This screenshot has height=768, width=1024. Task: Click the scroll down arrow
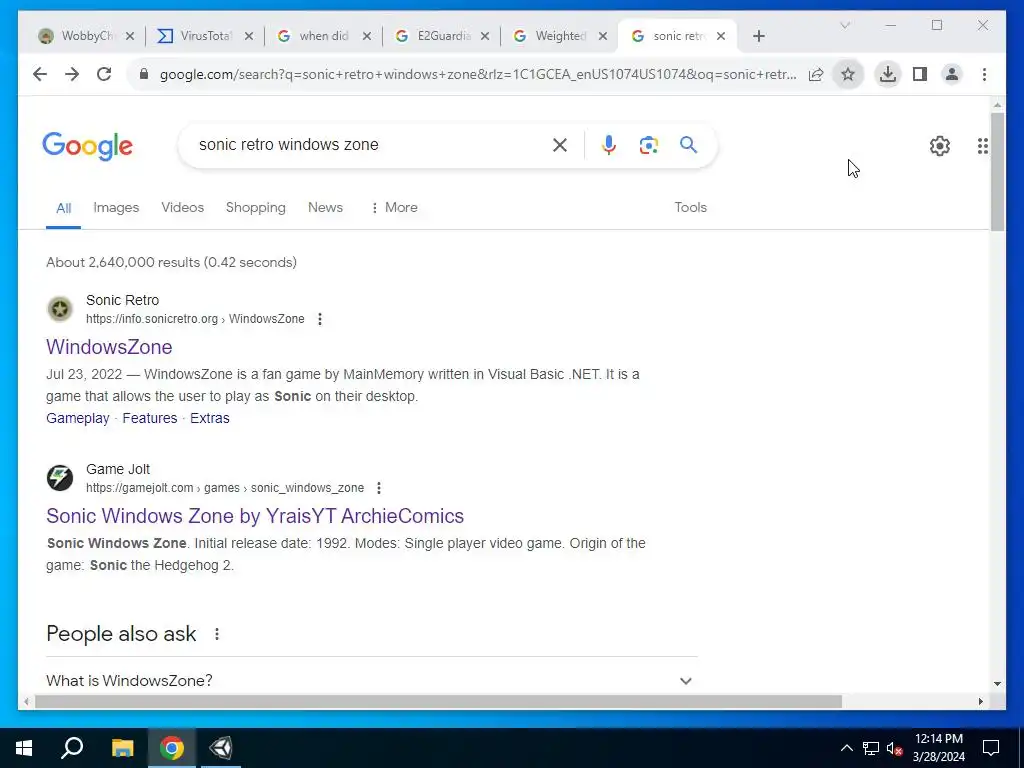pos(997,684)
